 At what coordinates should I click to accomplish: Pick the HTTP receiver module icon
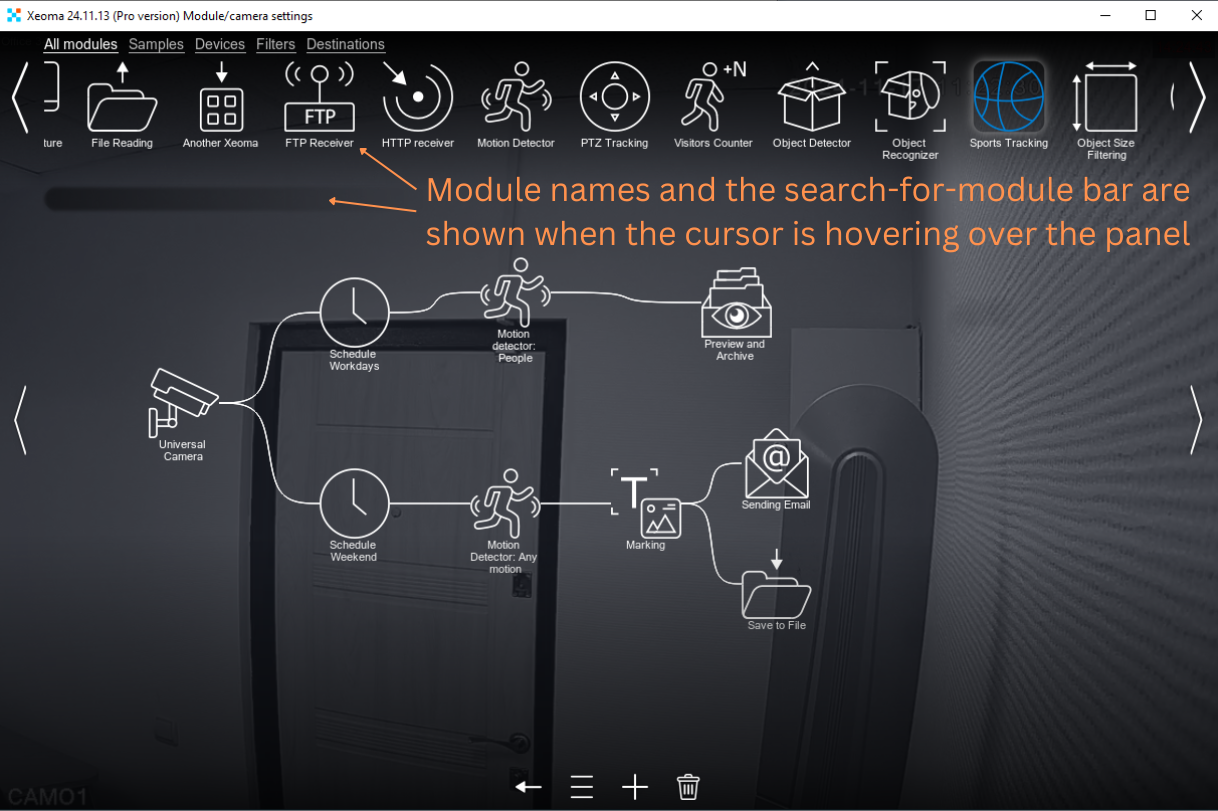tap(418, 98)
